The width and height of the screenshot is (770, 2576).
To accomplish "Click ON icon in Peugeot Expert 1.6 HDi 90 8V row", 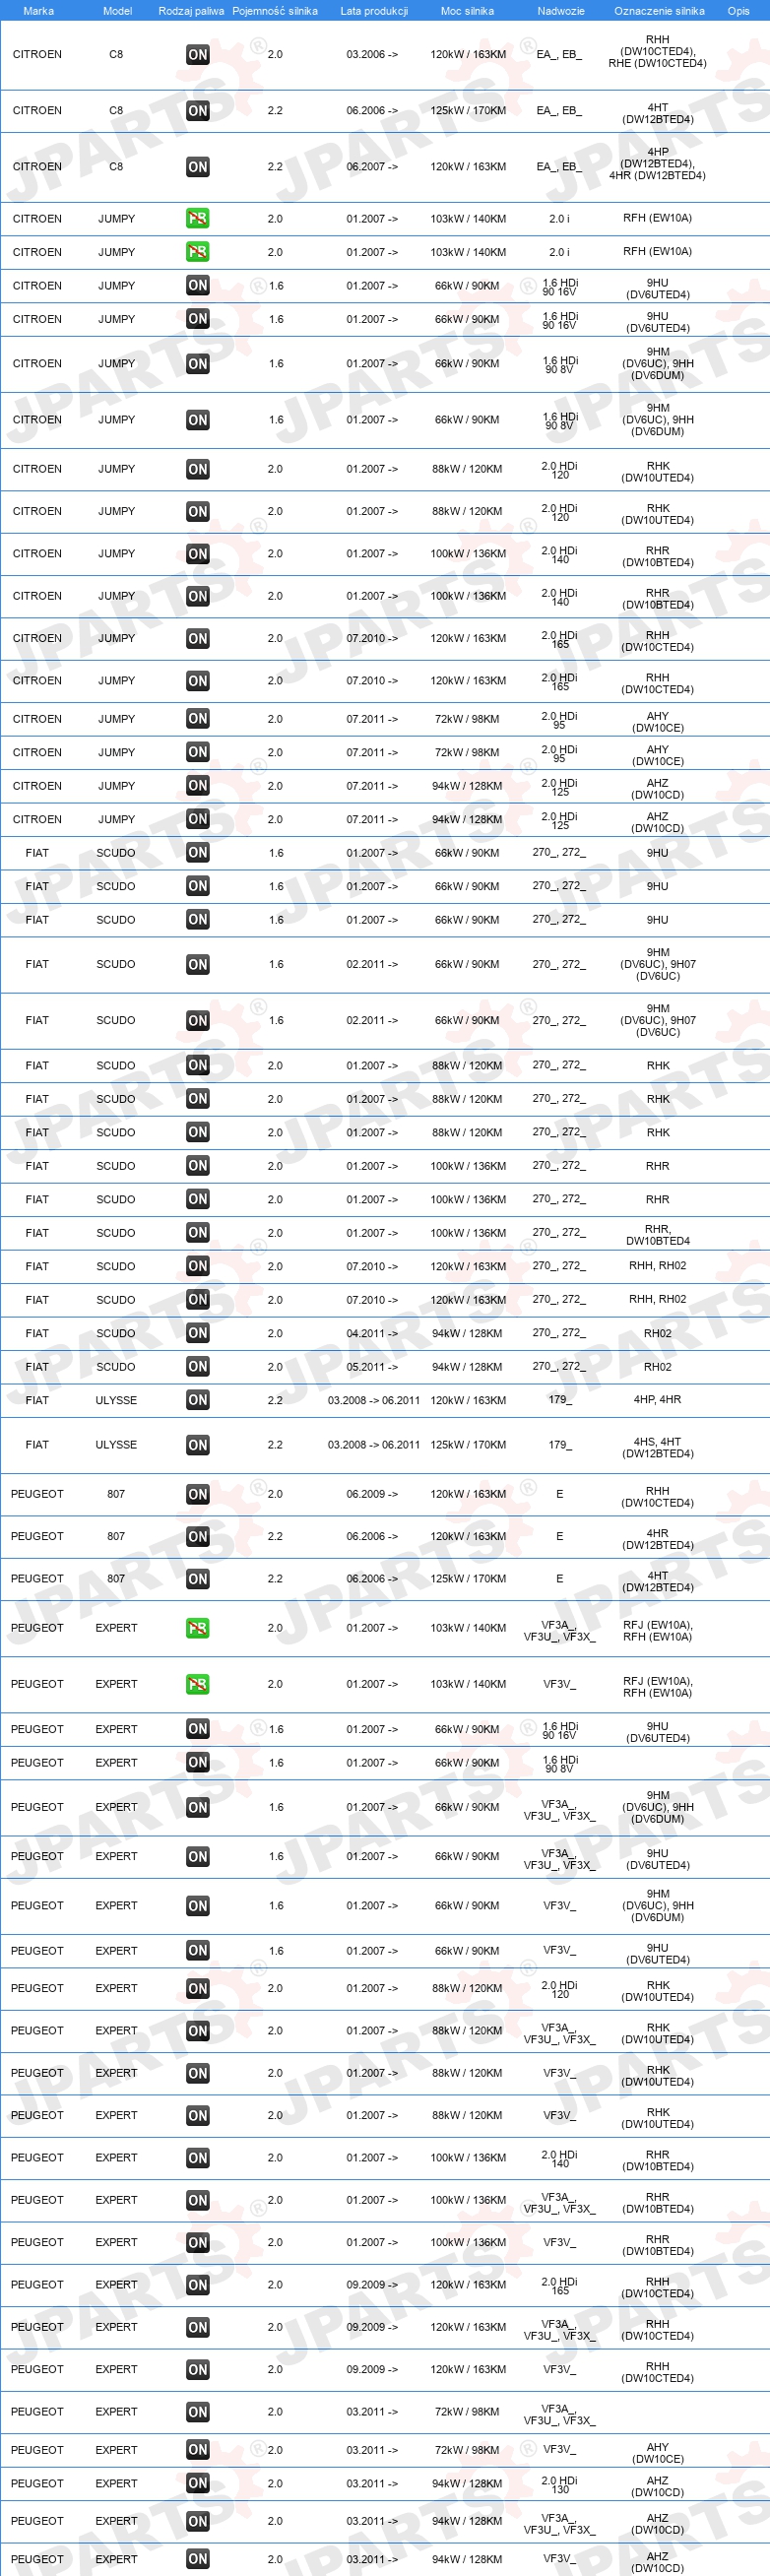I will point(198,1762).
